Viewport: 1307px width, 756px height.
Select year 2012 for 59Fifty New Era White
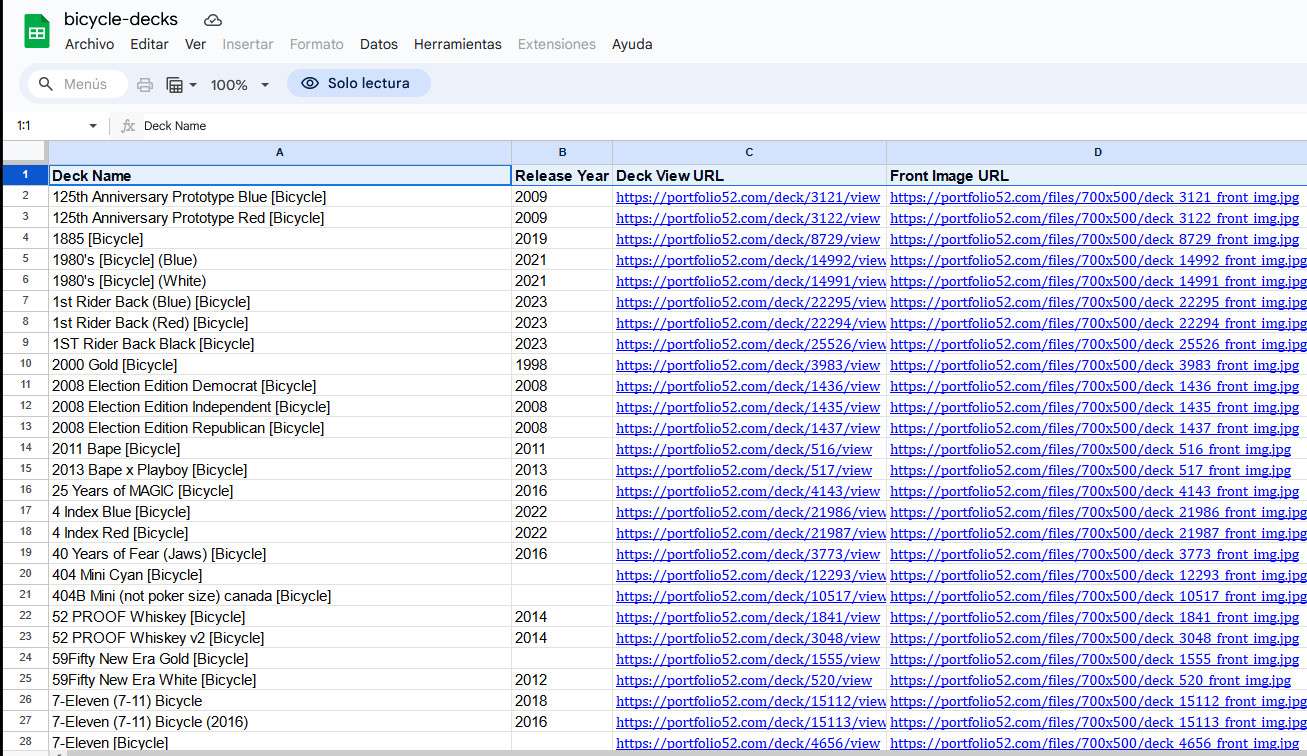coord(562,680)
